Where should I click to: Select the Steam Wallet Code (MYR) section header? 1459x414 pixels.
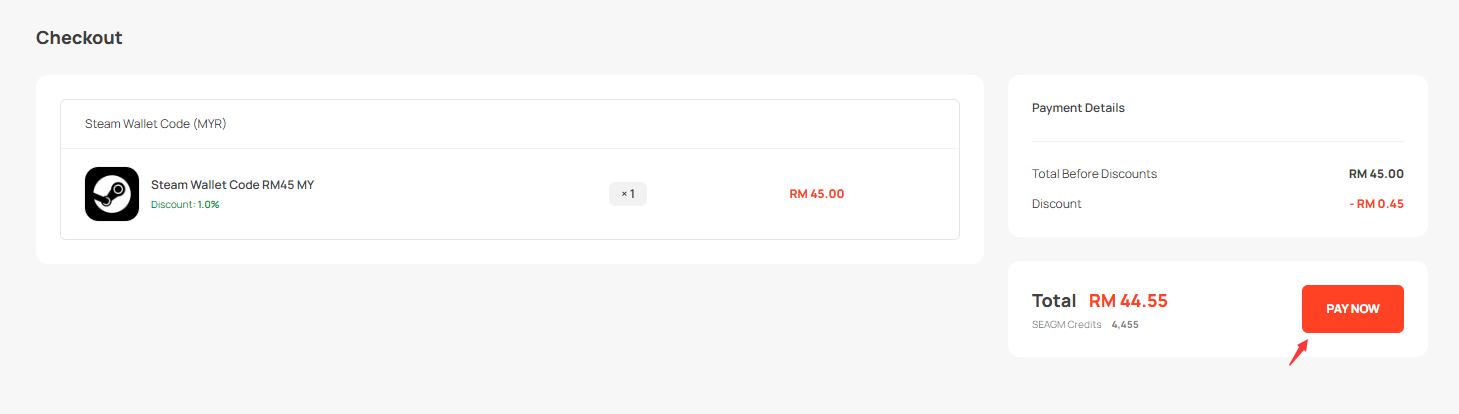(155, 124)
